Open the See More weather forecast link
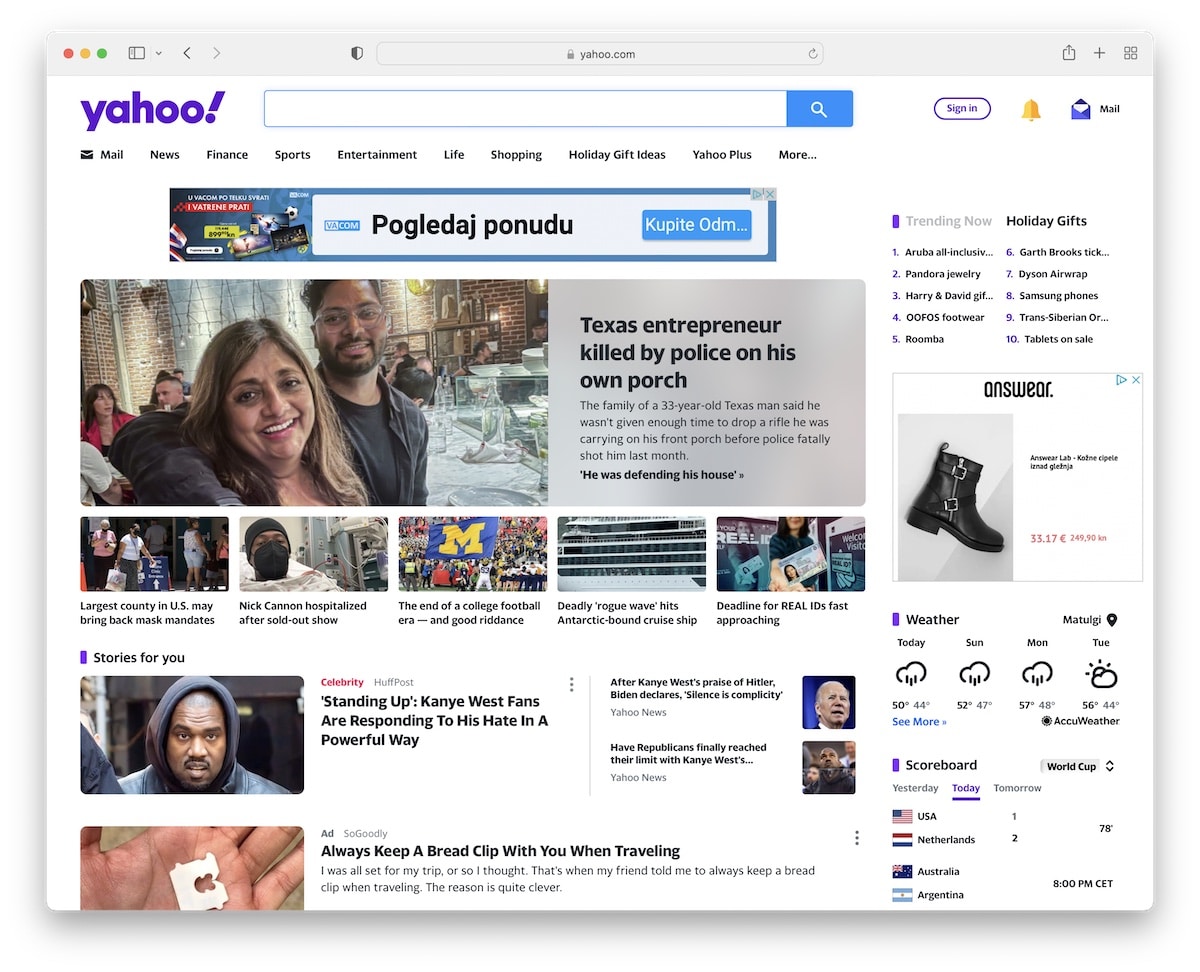Viewport: 1200px width, 972px height. [x=916, y=721]
